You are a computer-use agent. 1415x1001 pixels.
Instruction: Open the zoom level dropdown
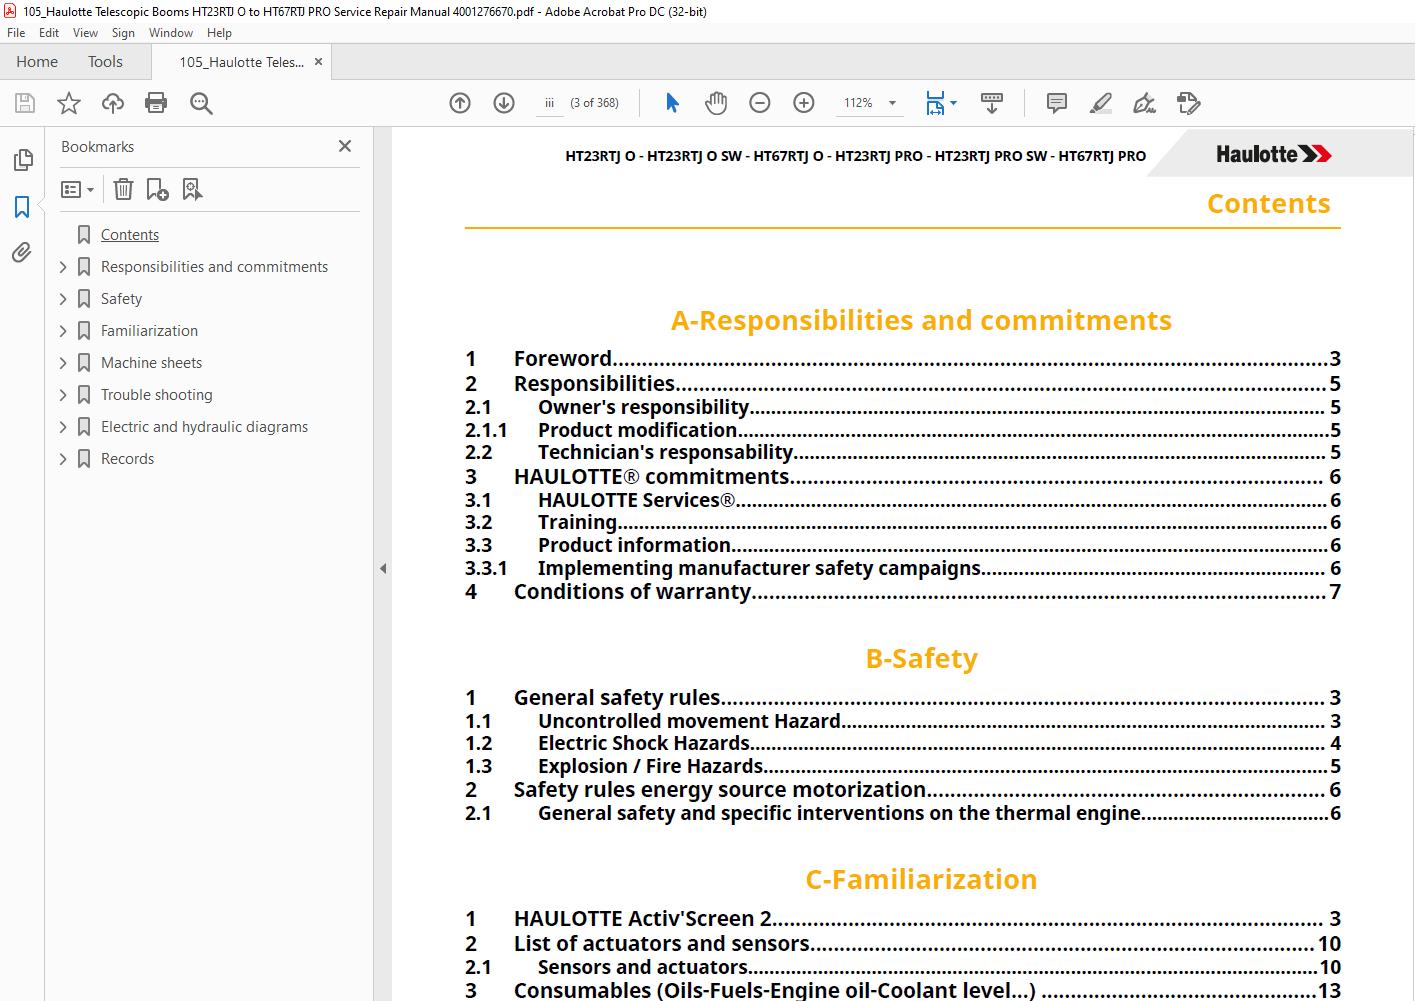pos(892,103)
